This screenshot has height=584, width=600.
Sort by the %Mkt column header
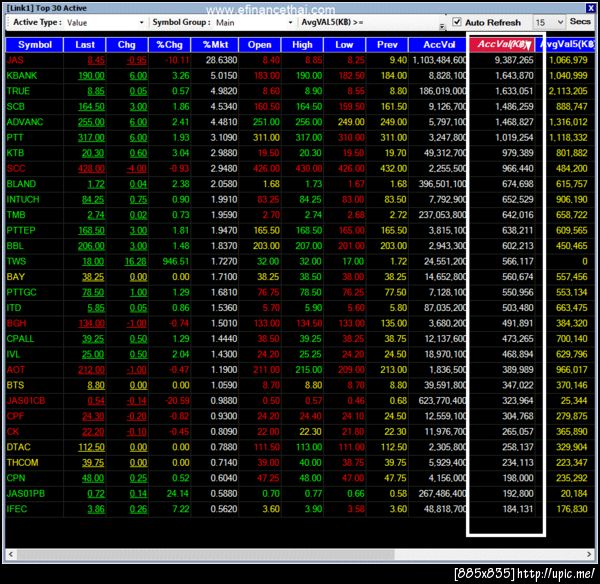tap(215, 45)
